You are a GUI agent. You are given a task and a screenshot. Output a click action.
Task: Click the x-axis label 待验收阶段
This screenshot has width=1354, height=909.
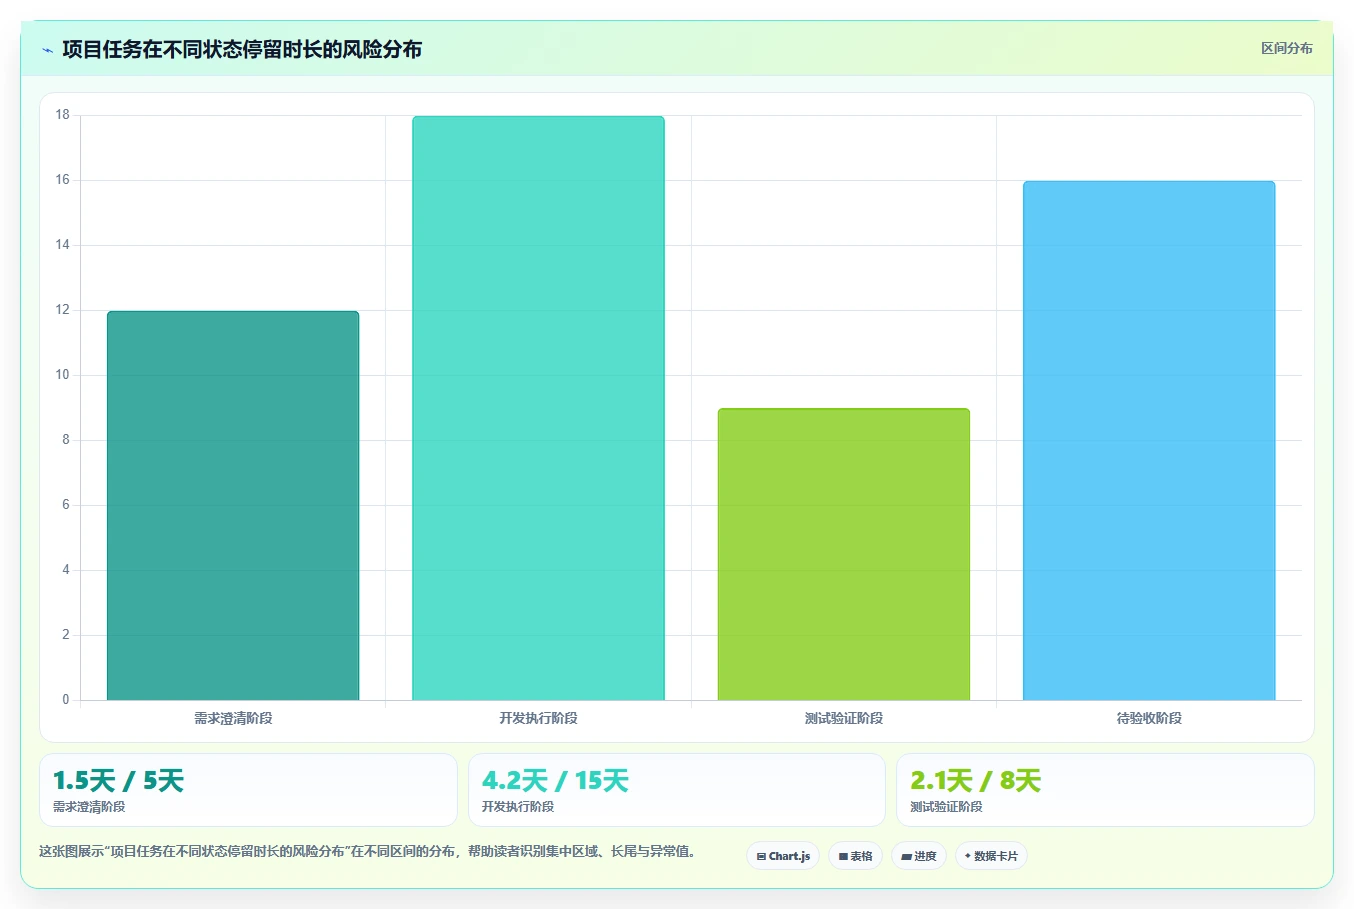click(1149, 718)
